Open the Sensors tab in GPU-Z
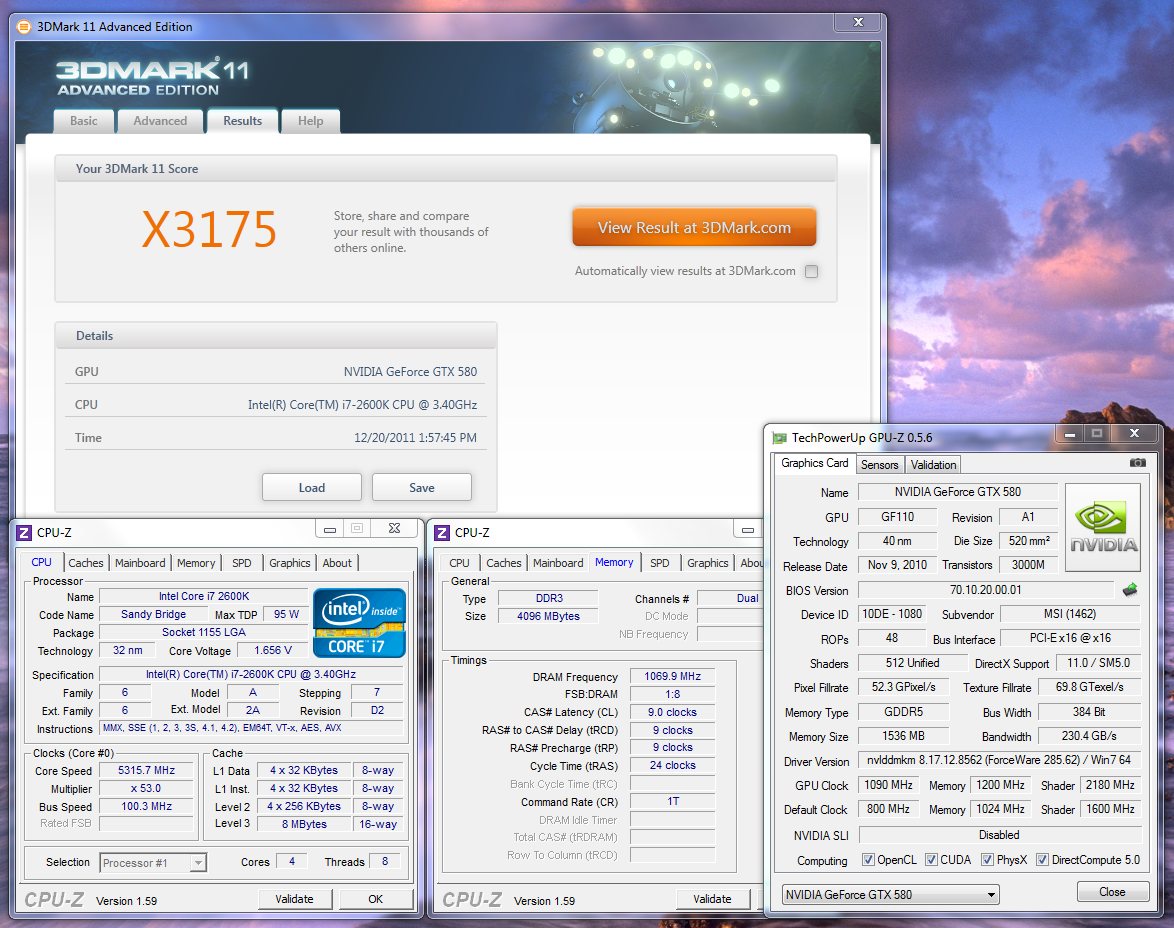Viewport: 1174px width, 928px height. 879,464
